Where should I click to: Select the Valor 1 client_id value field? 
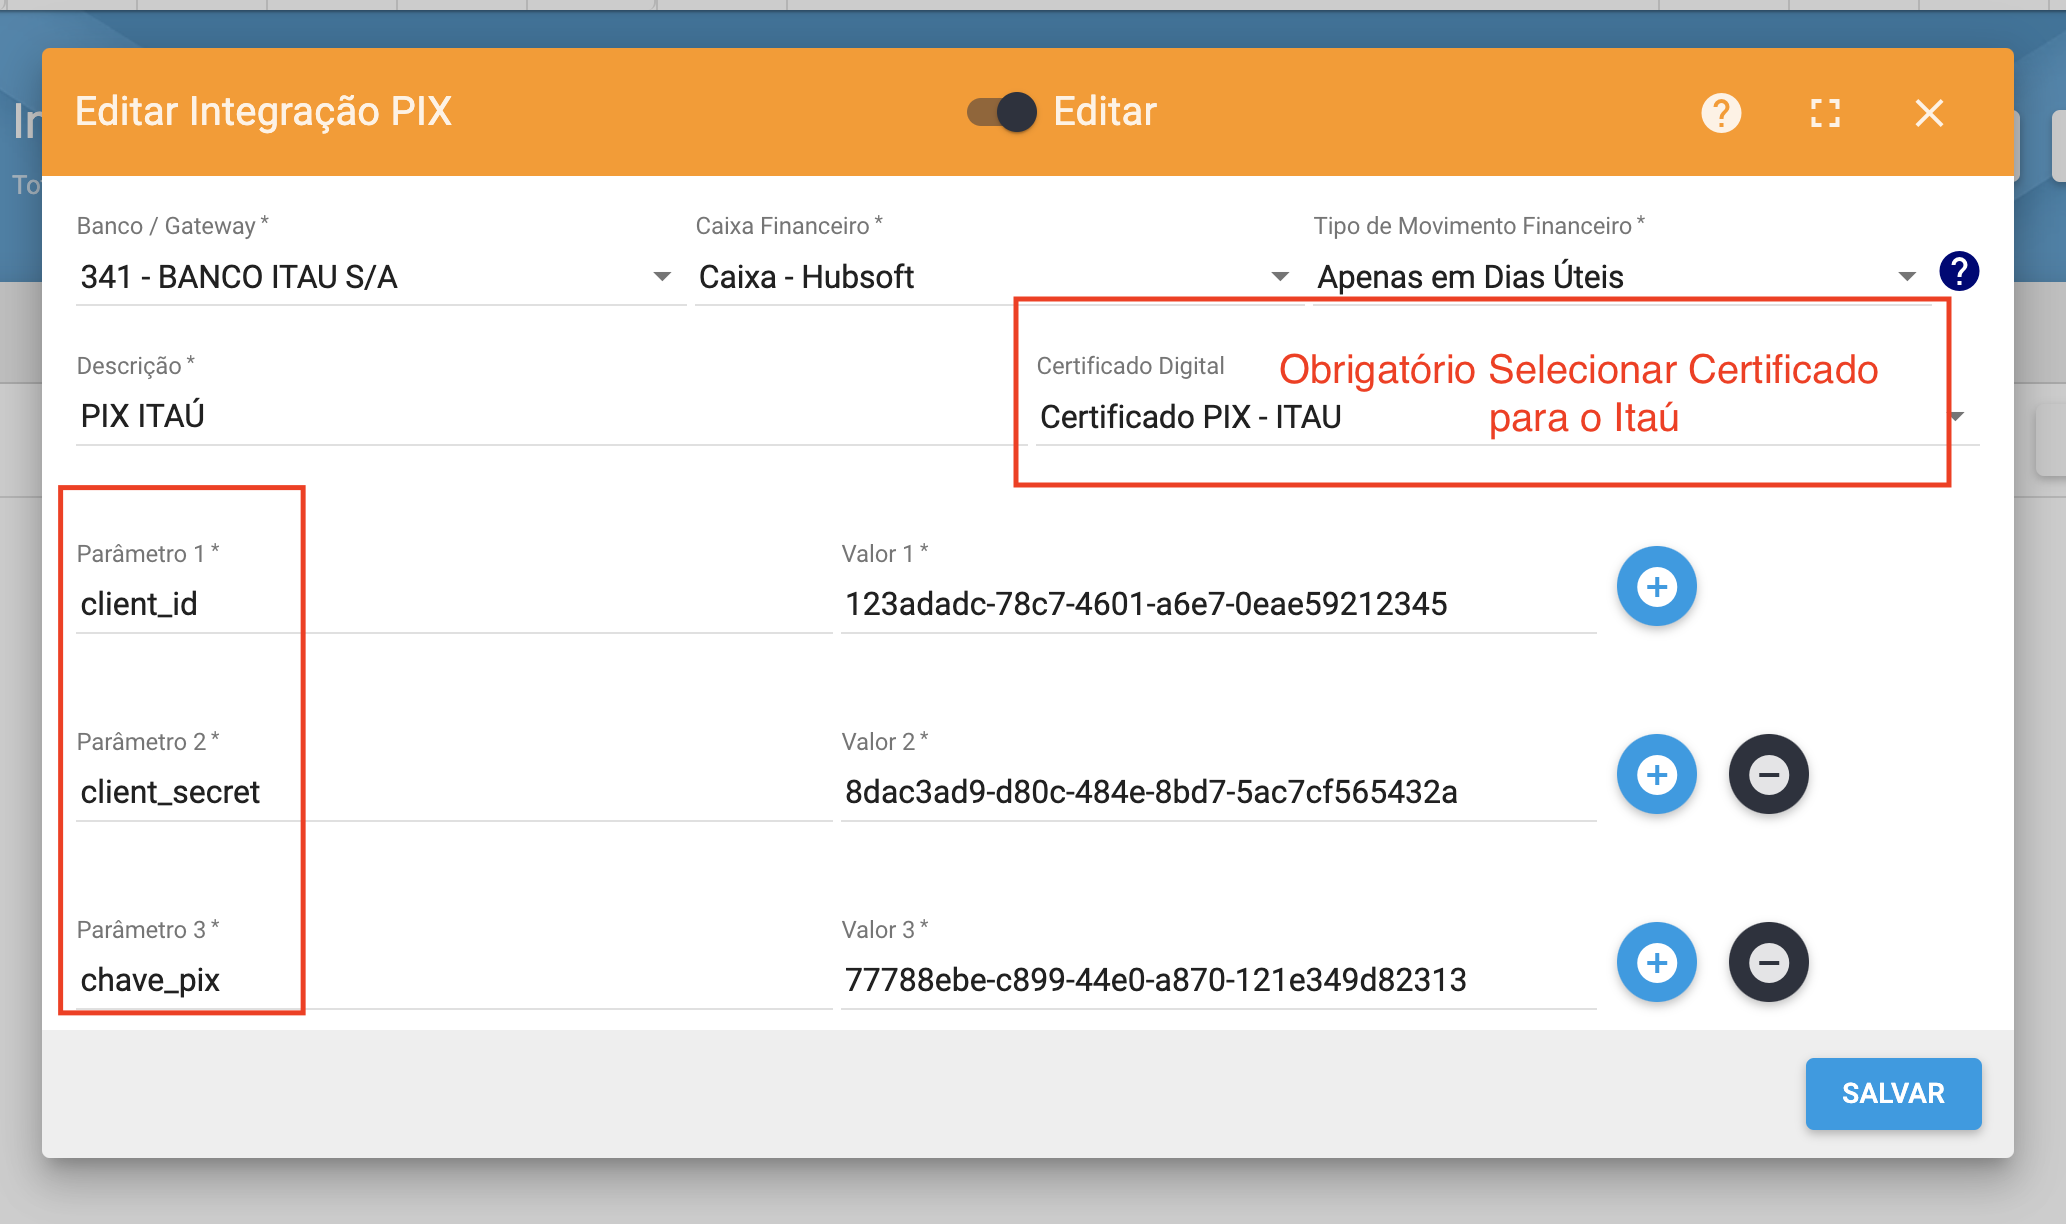(1150, 603)
